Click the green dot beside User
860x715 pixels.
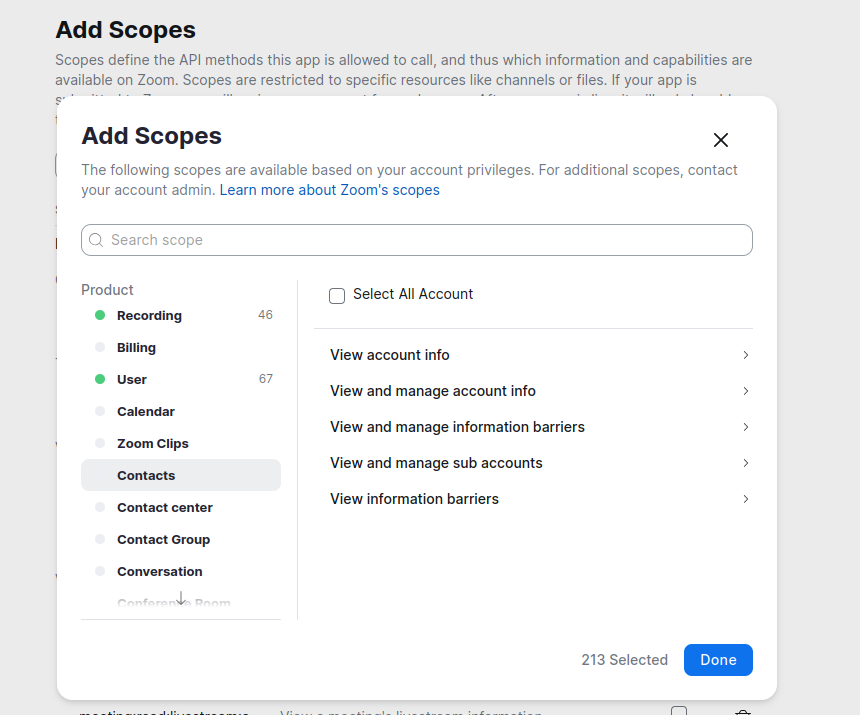[100, 379]
